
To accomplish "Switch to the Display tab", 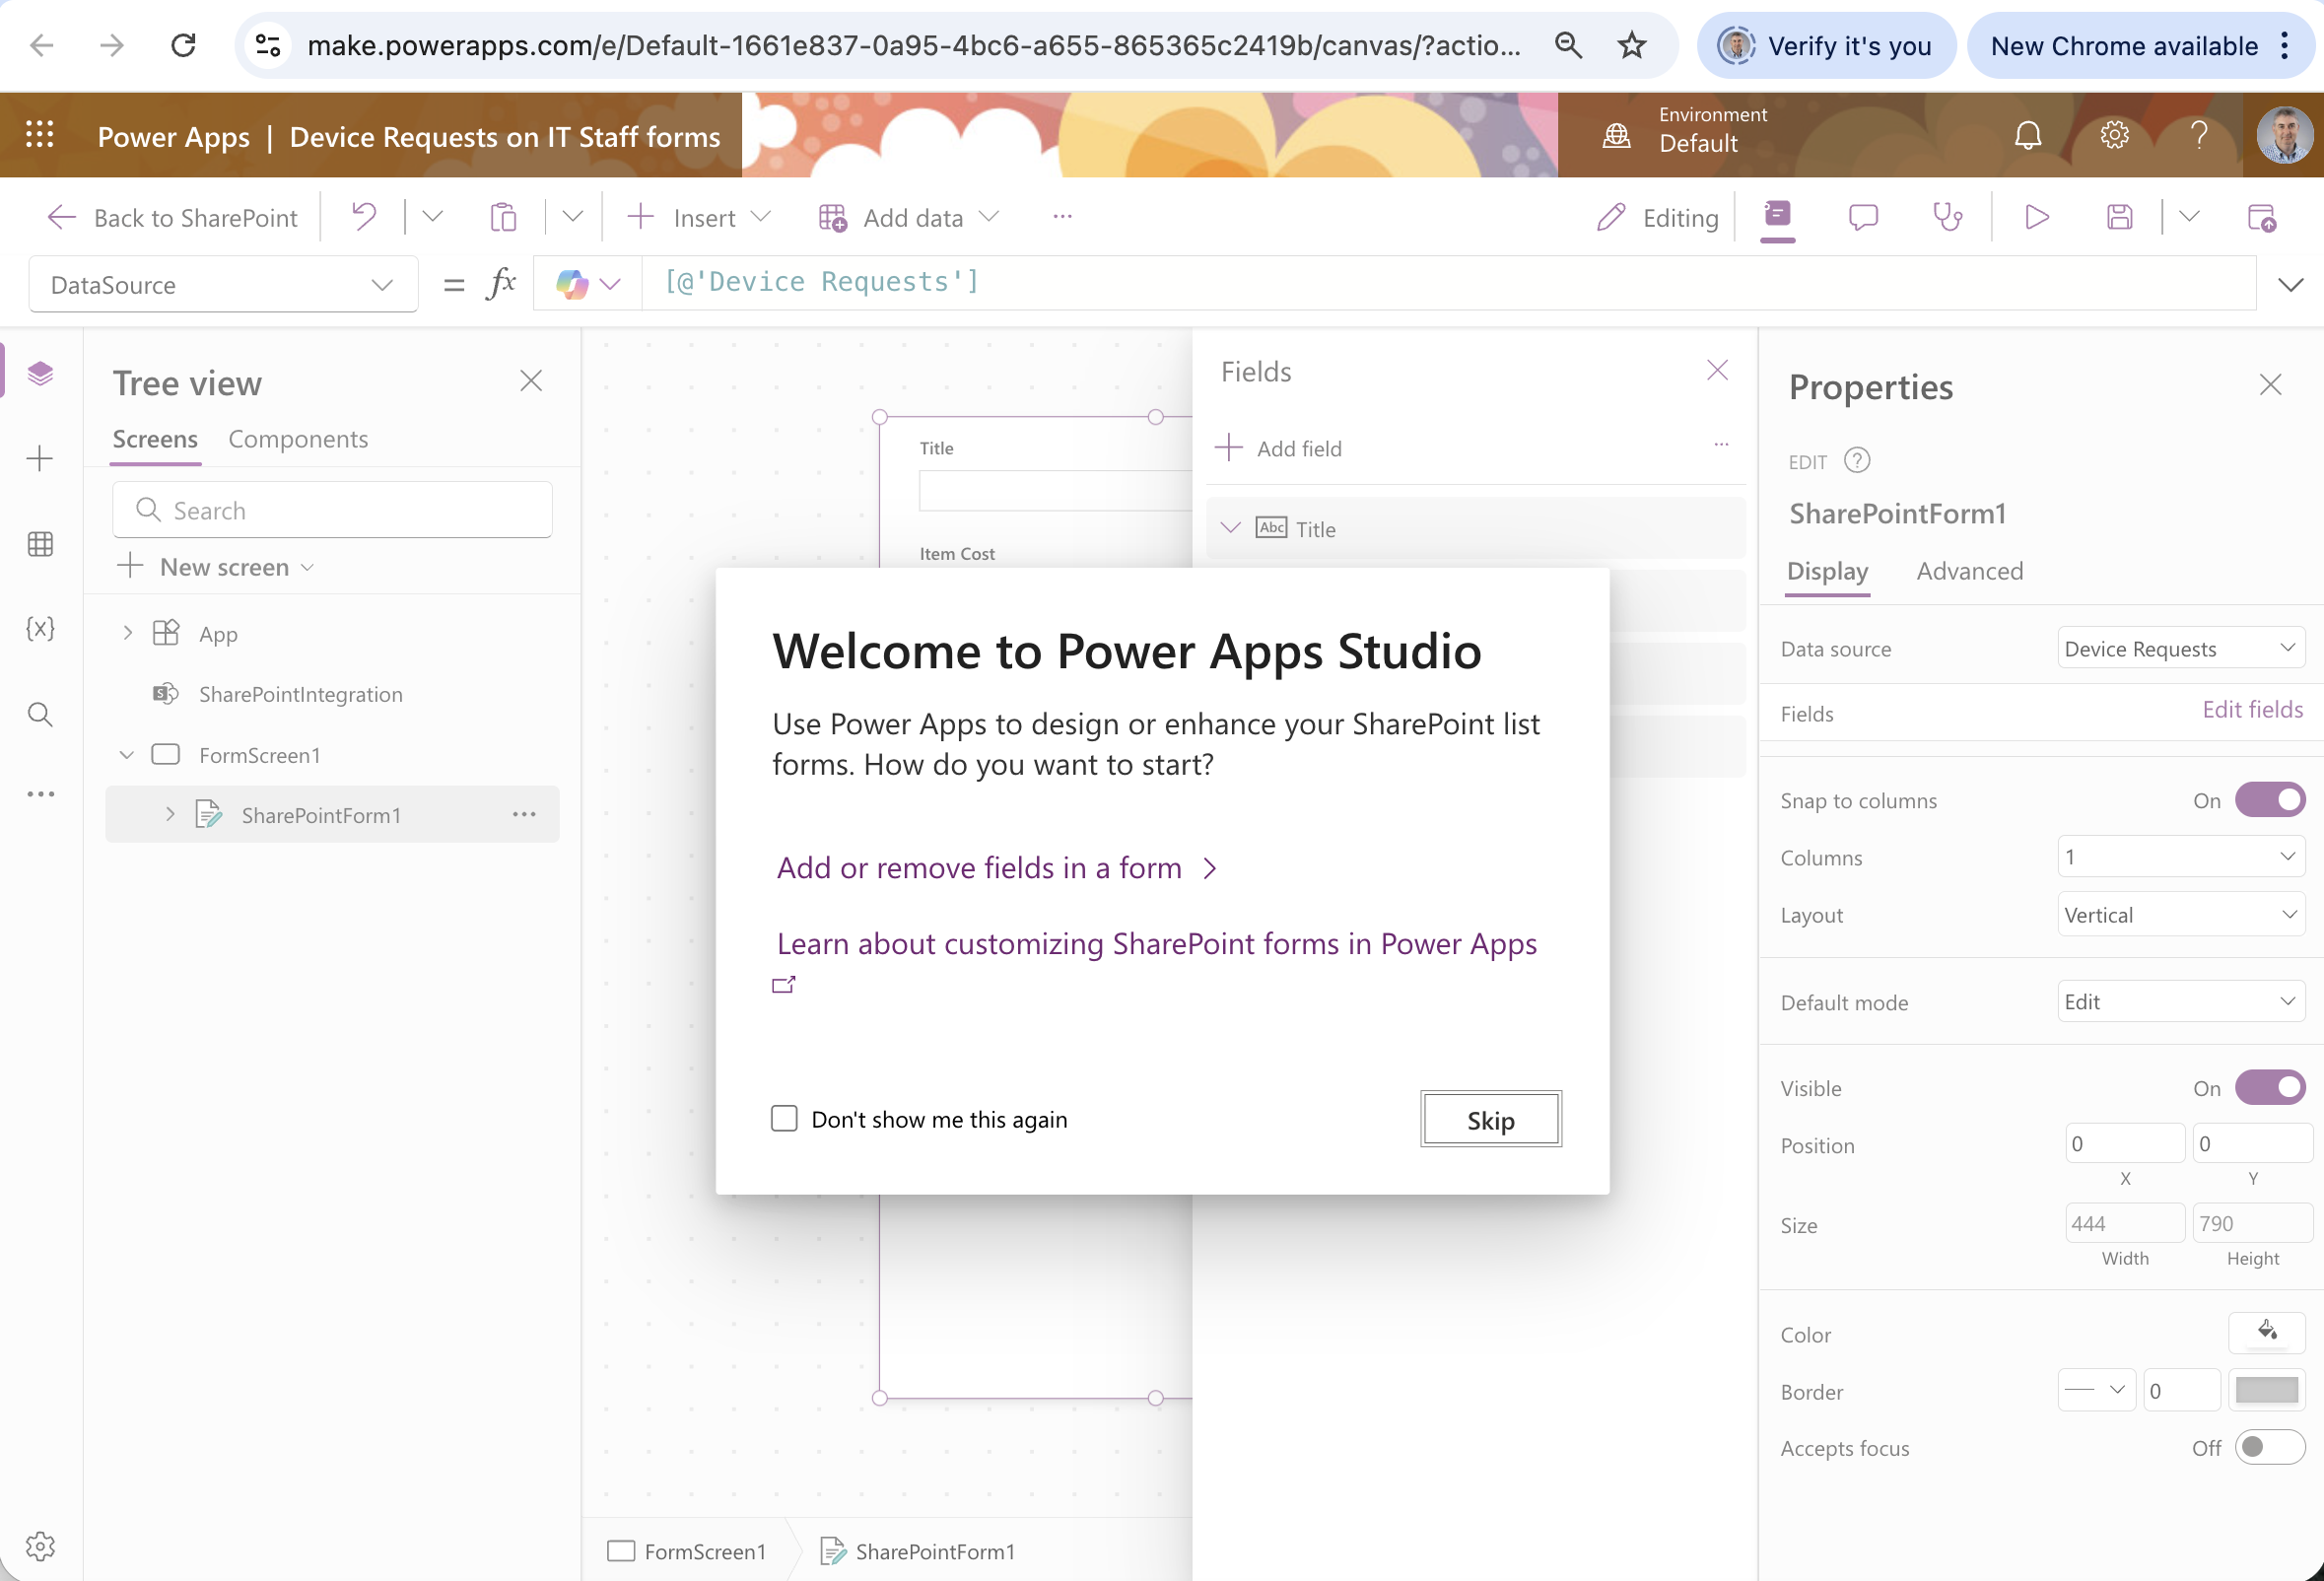I will point(1827,571).
